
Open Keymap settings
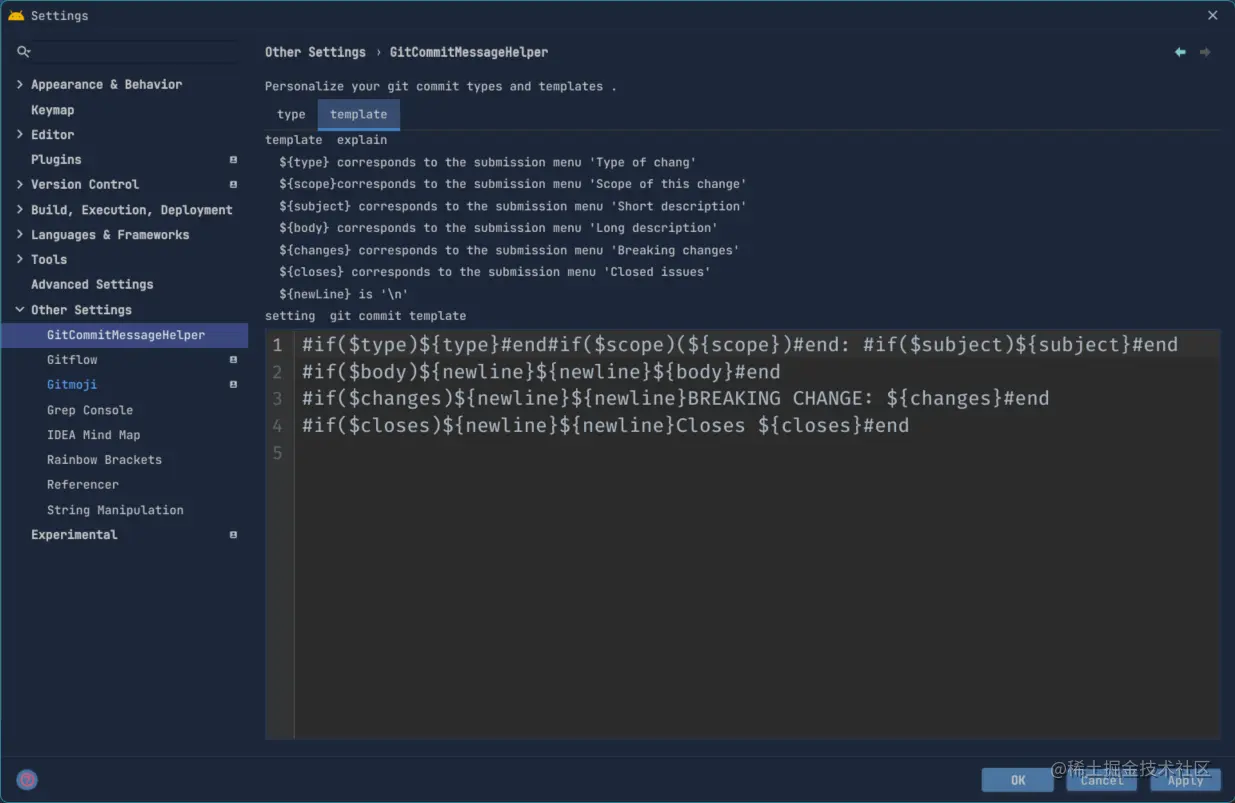[52, 110]
